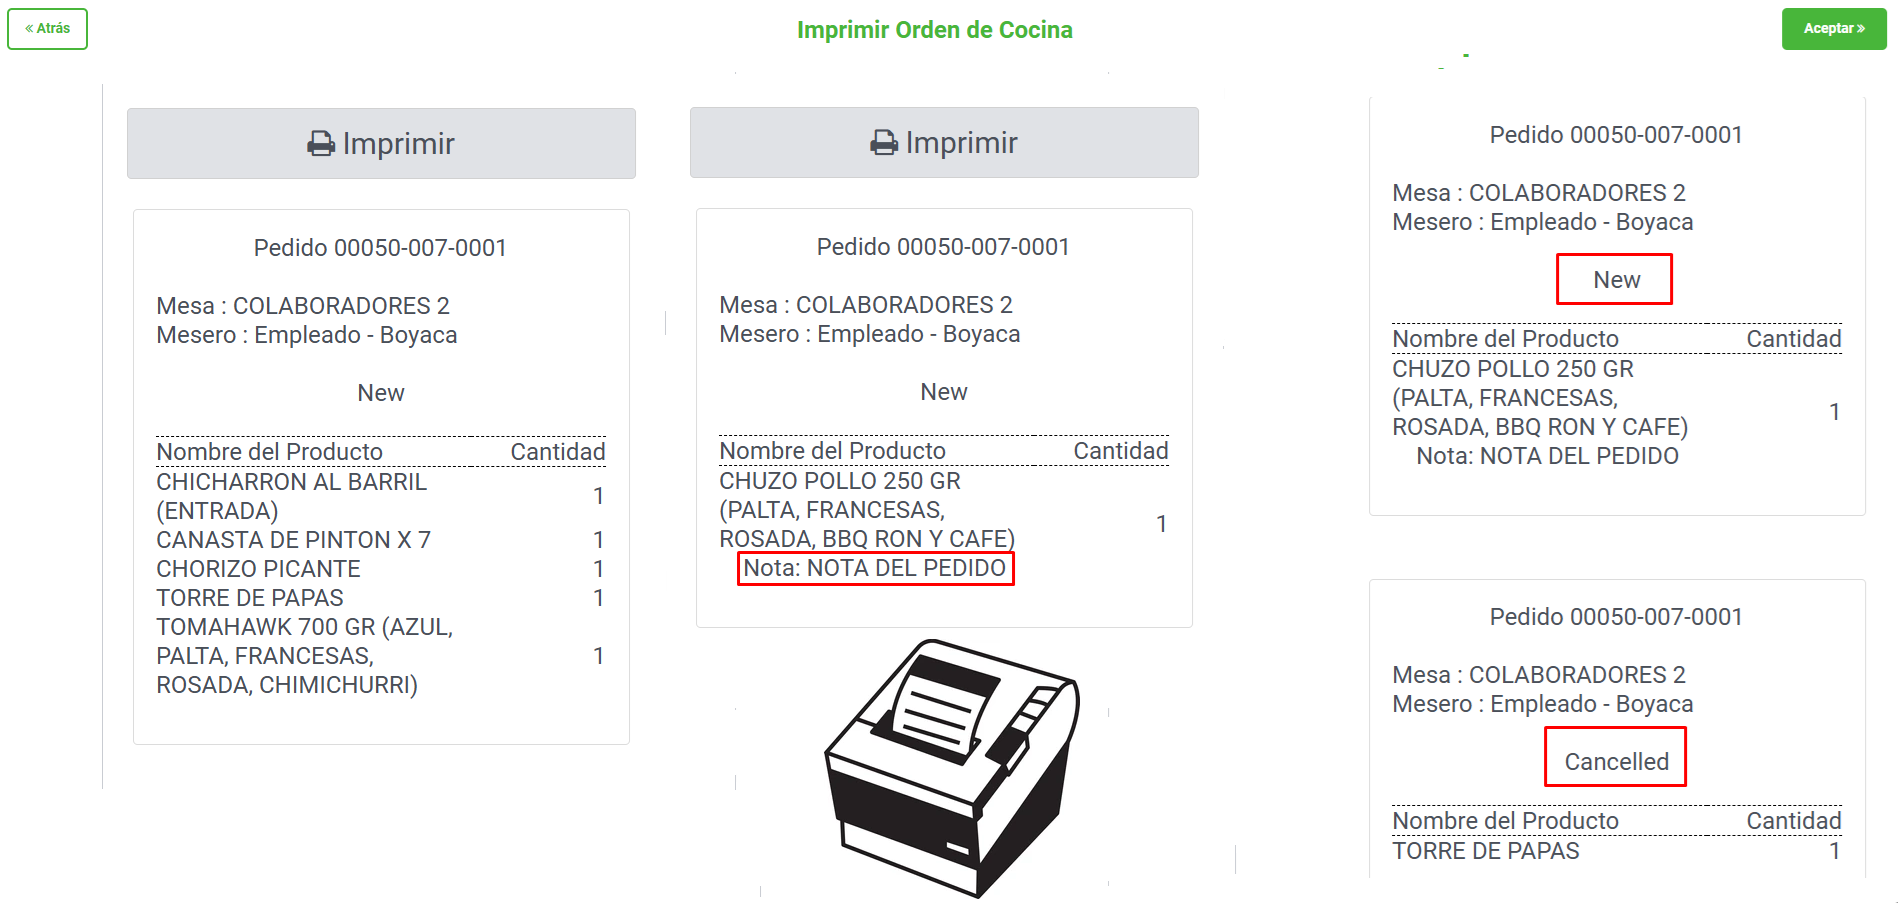The height and width of the screenshot is (903, 1898).
Task: Select the CHUZO POLLO 250 GR product line
Action: (839, 481)
